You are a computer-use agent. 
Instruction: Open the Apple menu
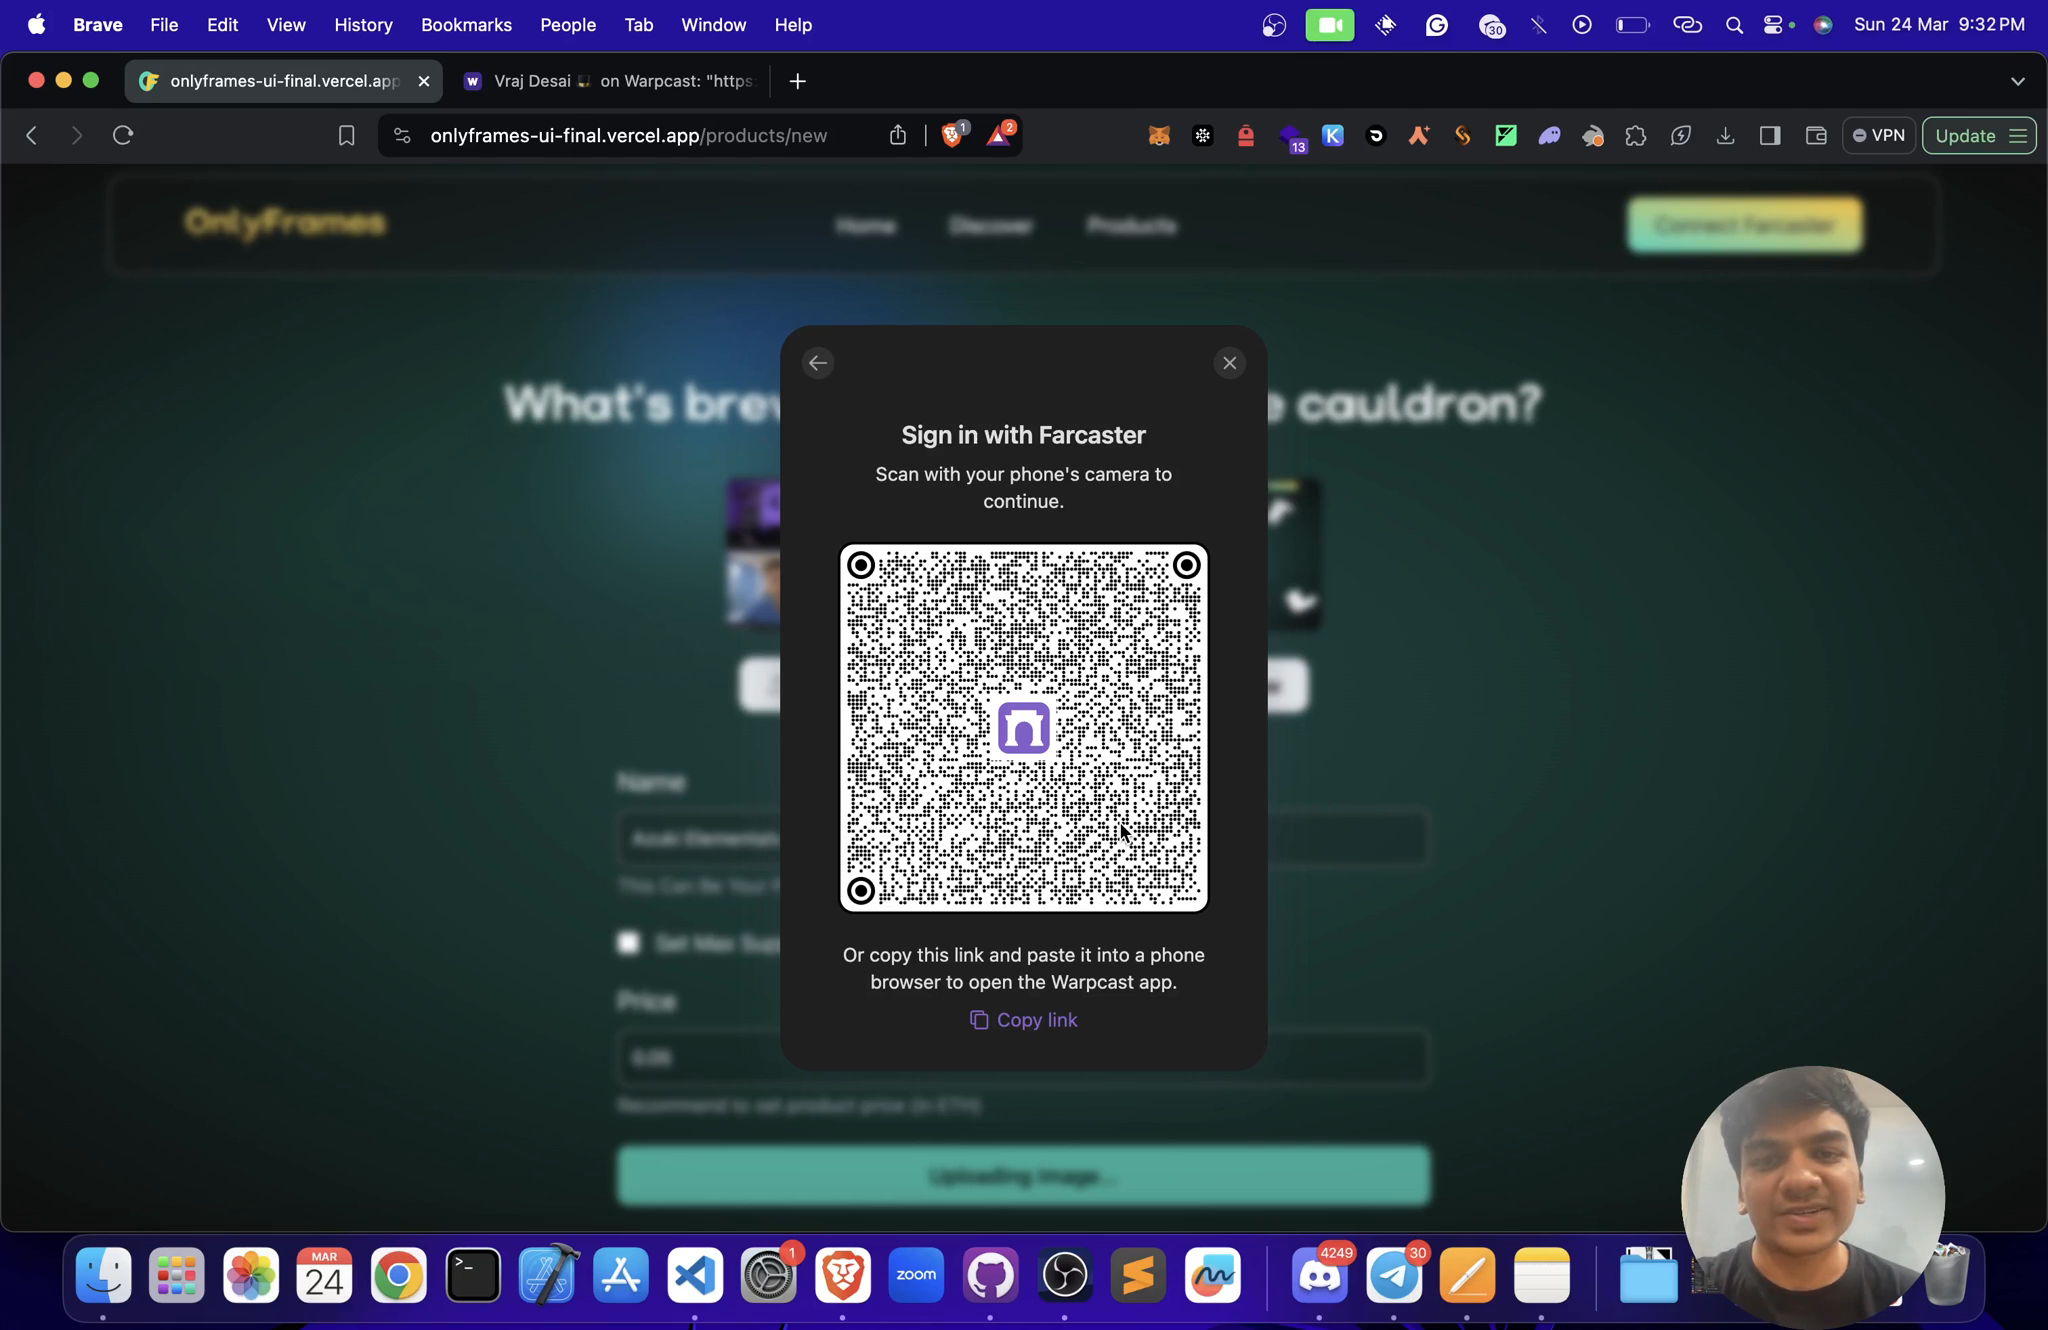tap(36, 25)
